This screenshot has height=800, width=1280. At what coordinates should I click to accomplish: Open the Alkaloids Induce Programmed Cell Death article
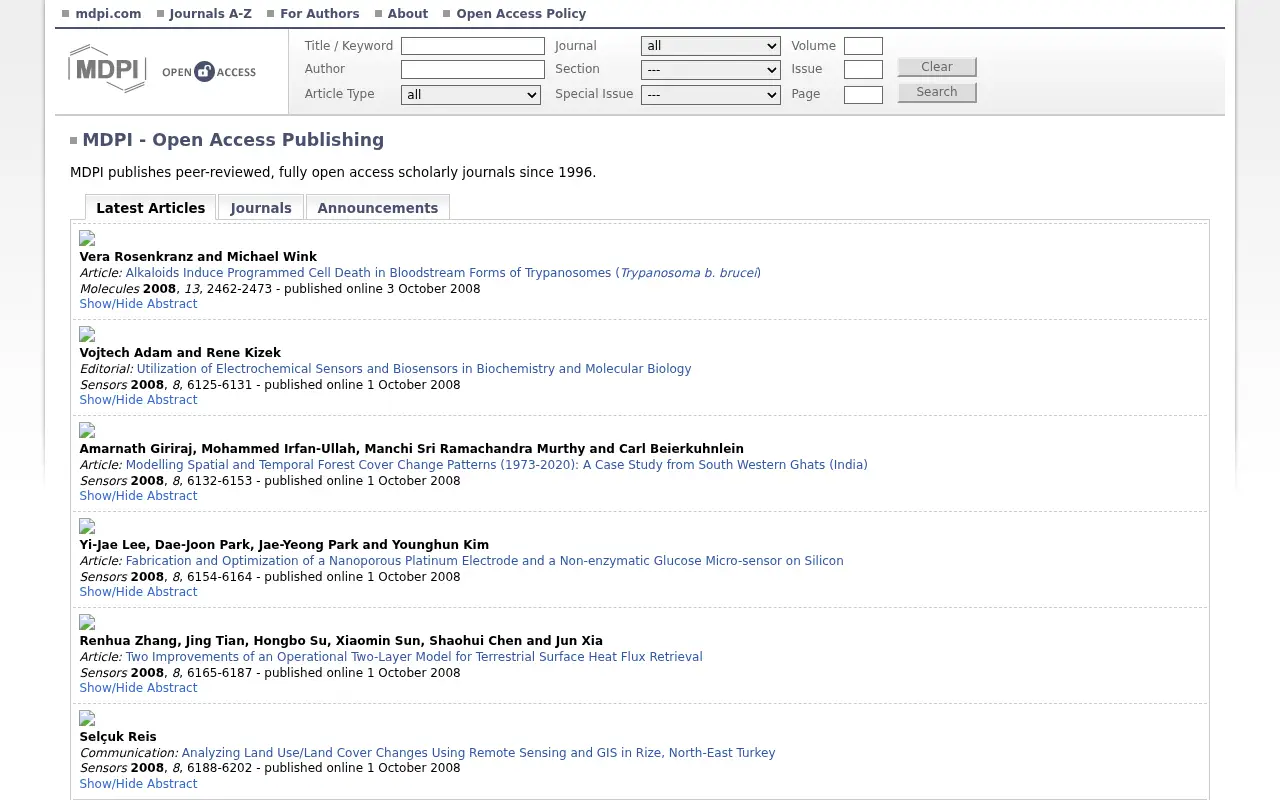443,273
